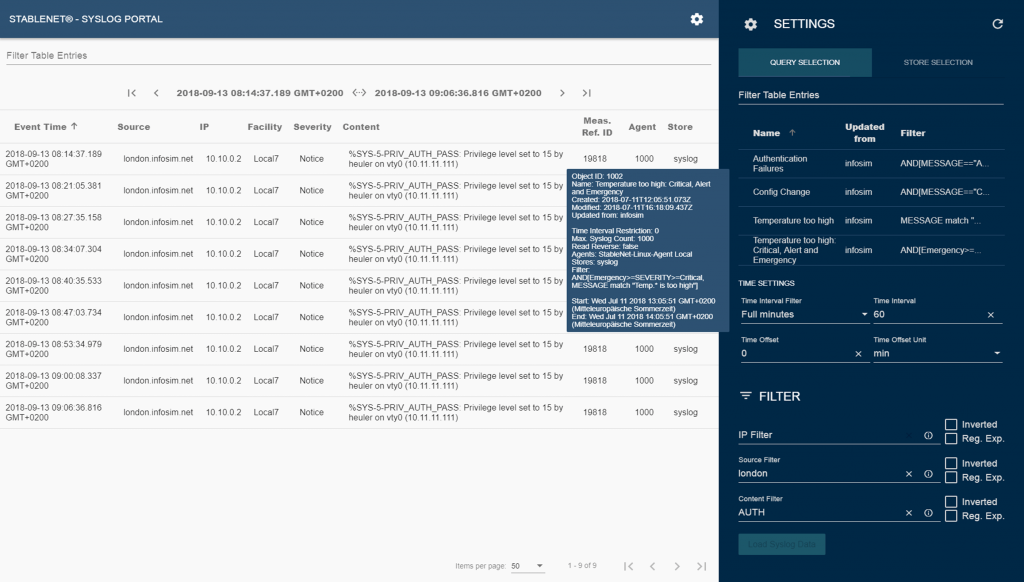This screenshot has height=582, width=1024.
Task: Switch to the Store Selection tab
Action: click(937, 63)
